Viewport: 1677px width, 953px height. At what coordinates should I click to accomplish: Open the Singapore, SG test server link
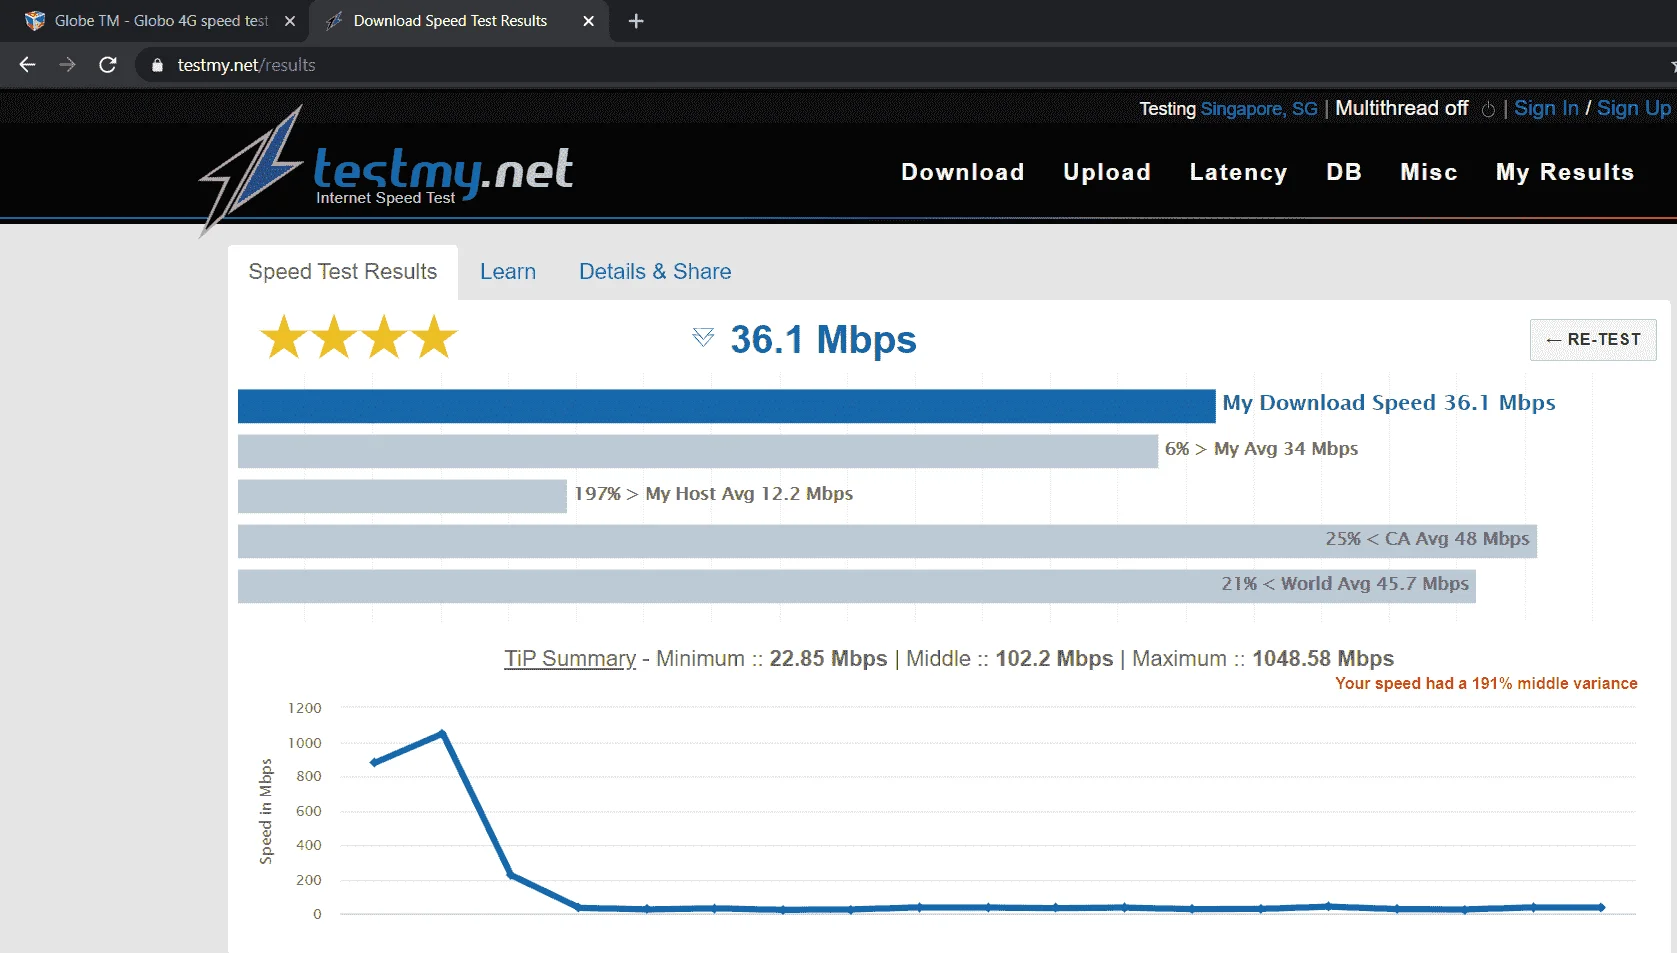[1259, 109]
